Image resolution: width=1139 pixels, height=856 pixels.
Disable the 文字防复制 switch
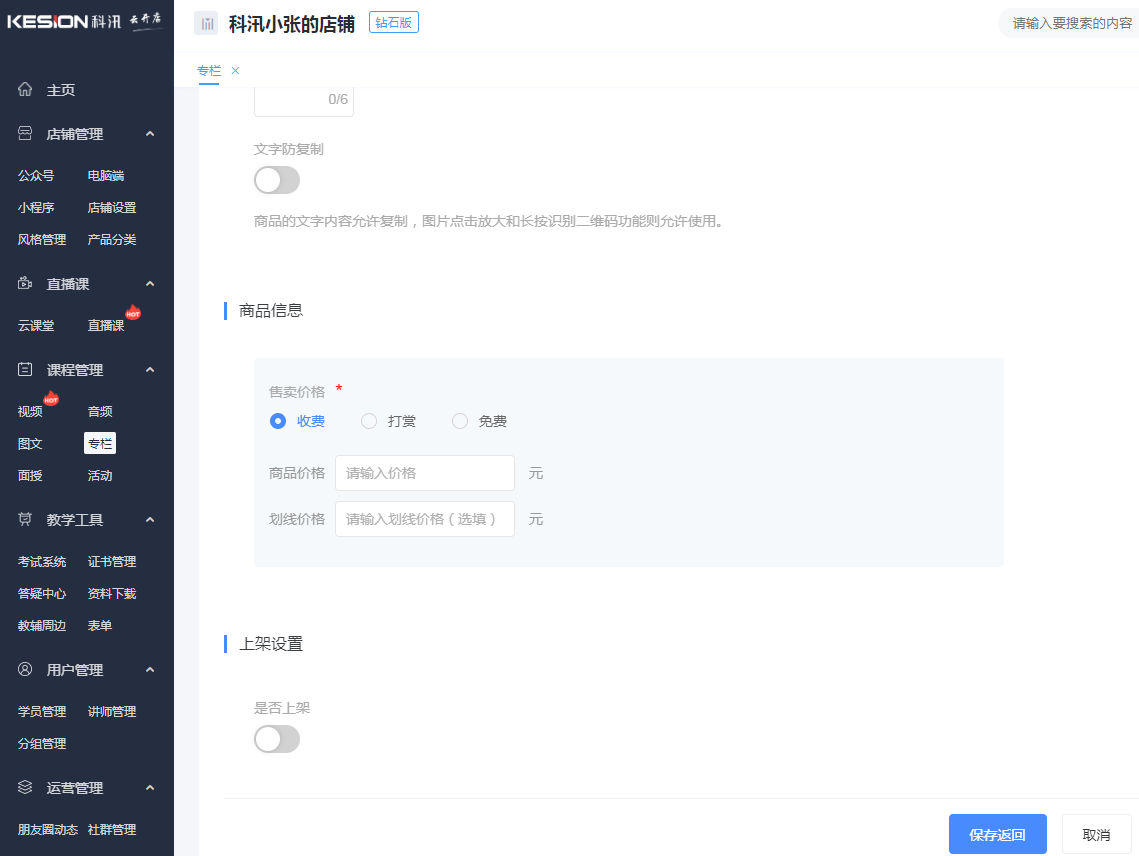pyautogui.click(x=276, y=180)
